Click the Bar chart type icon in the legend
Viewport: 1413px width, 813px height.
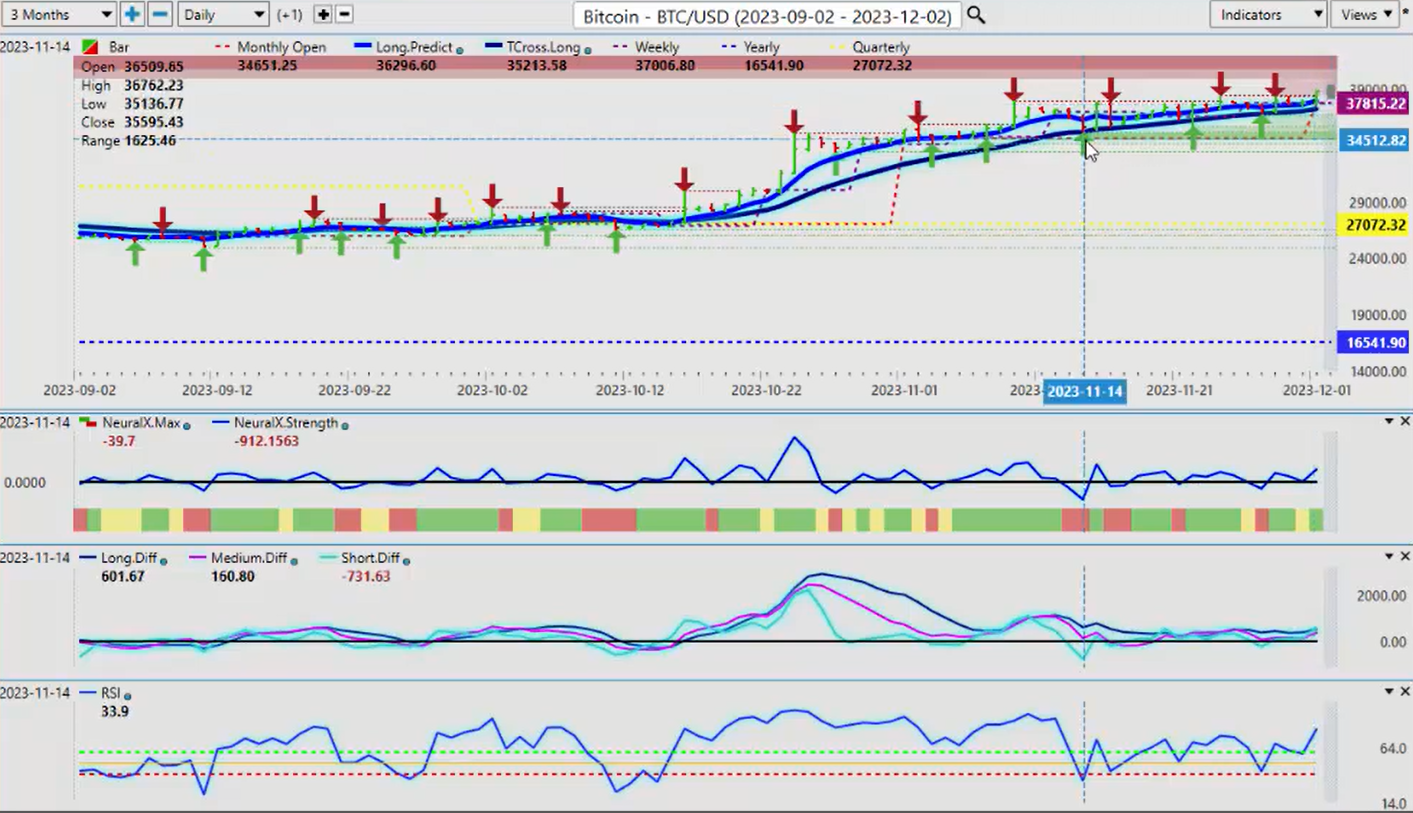tap(90, 47)
